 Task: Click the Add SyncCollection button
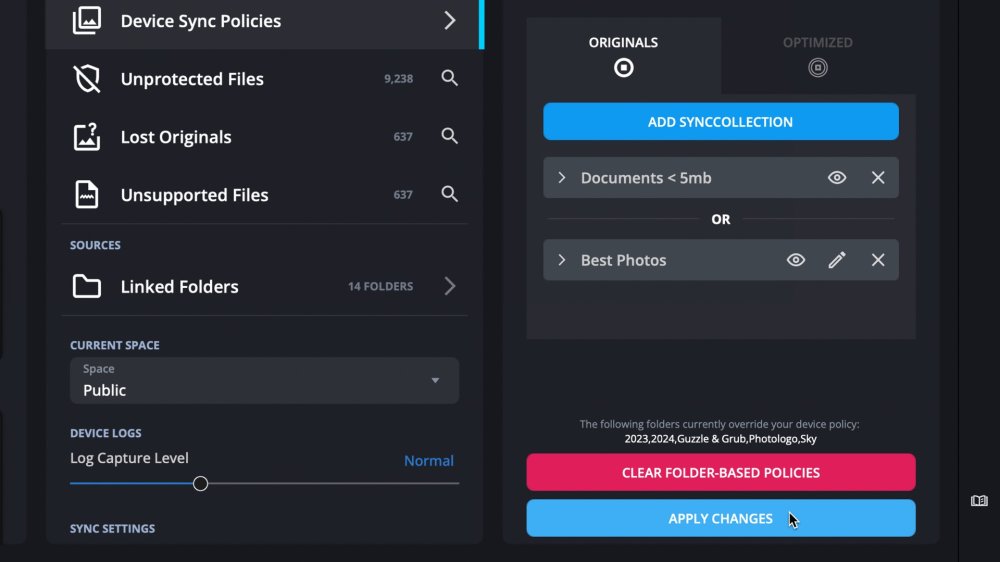(x=720, y=122)
